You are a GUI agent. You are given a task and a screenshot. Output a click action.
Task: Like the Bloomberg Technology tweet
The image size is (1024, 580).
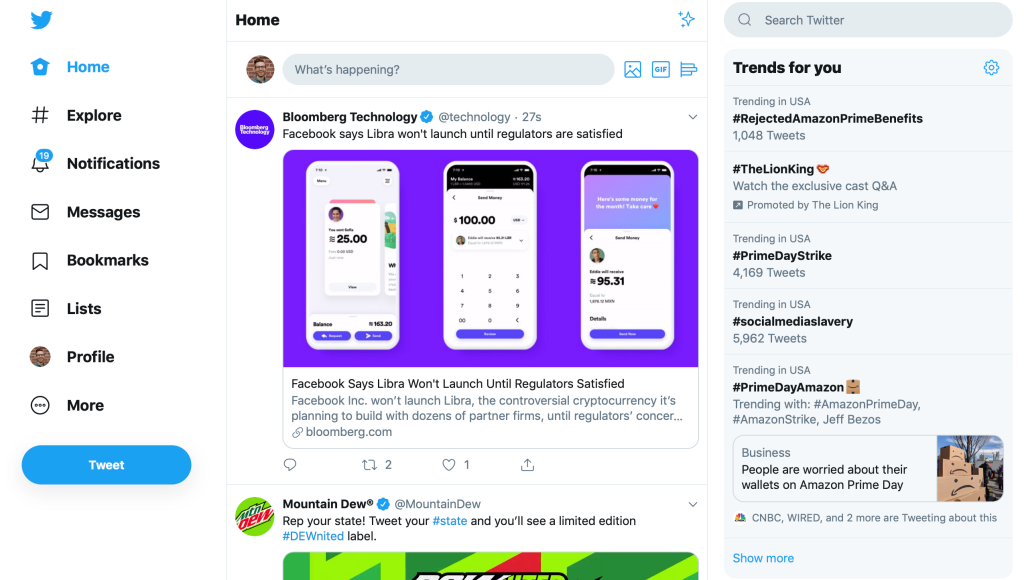point(449,464)
